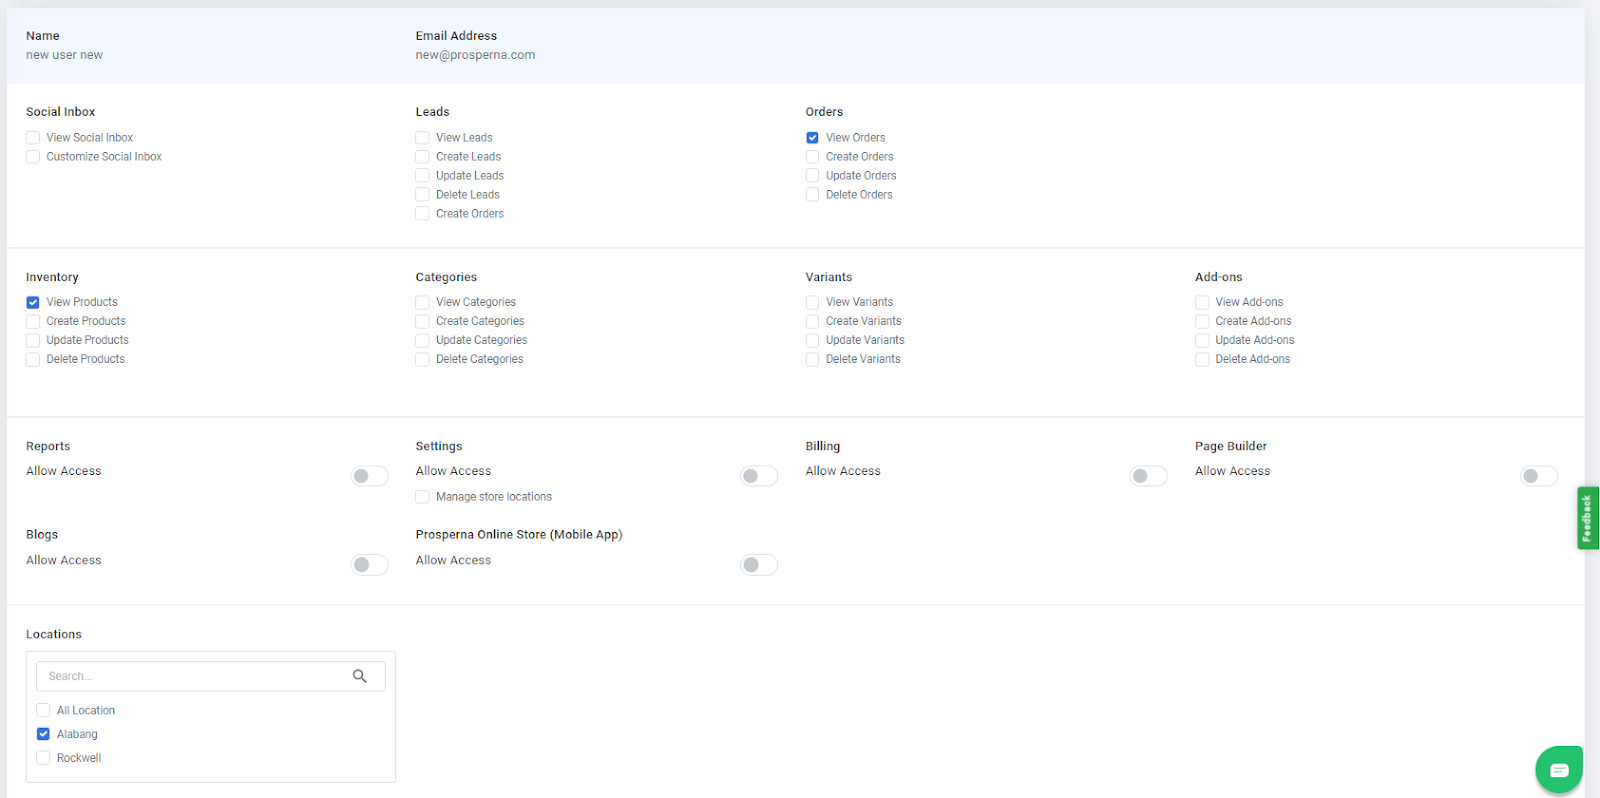Tick the Delete Orders checkbox
Image resolution: width=1600 pixels, height=798 pixels.
click(812, 195)
